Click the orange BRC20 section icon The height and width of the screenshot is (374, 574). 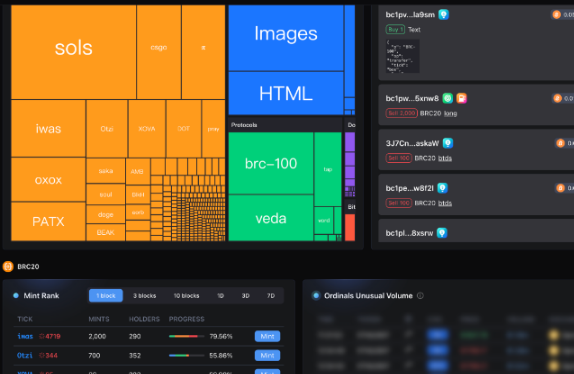click(x=8, y=266)
